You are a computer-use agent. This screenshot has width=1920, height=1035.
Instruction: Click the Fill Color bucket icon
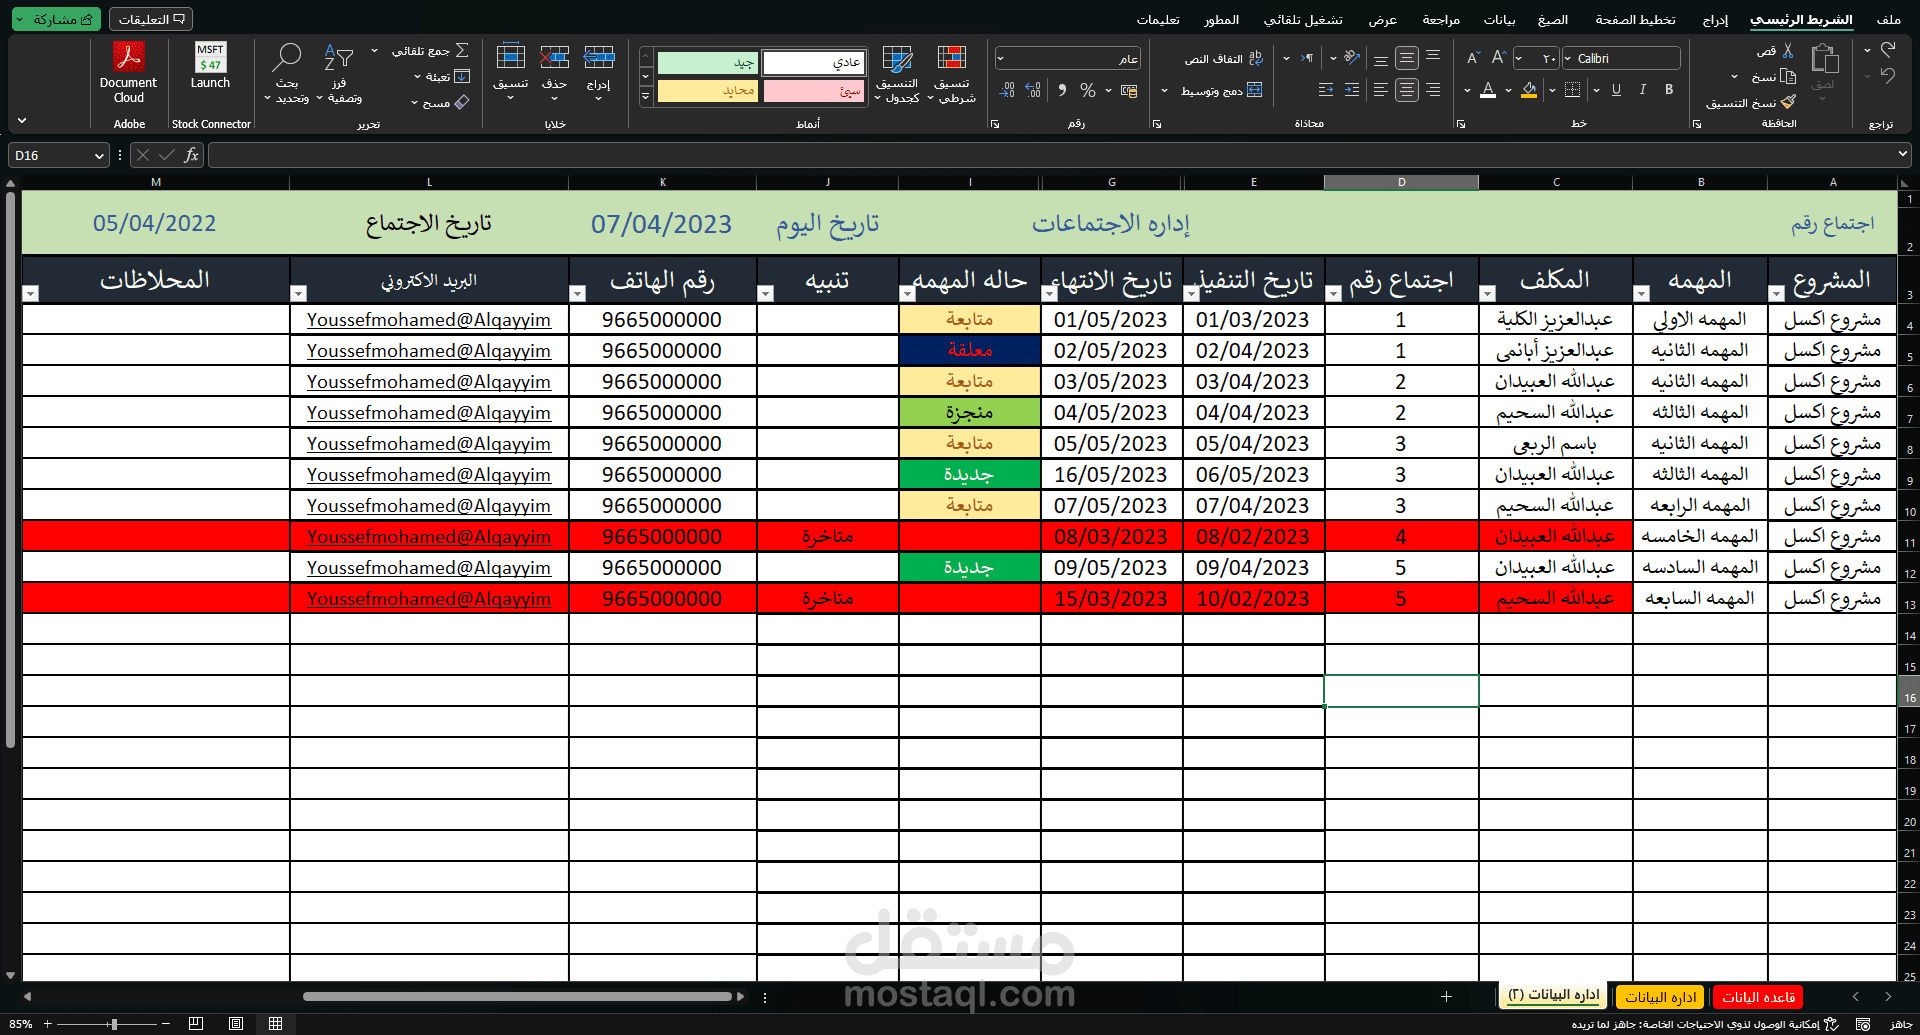tap(1529, 90)
